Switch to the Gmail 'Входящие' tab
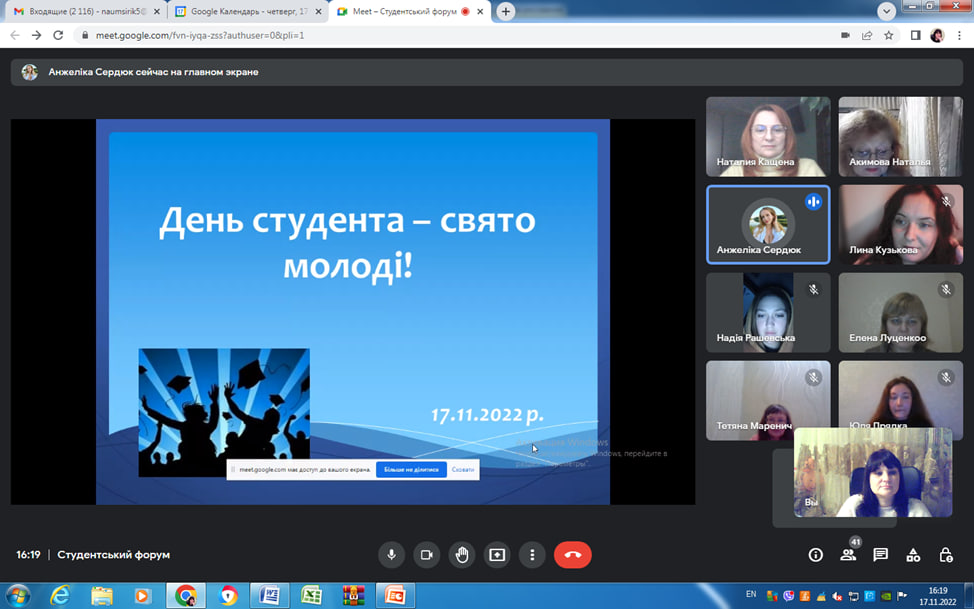 [85, 11]
